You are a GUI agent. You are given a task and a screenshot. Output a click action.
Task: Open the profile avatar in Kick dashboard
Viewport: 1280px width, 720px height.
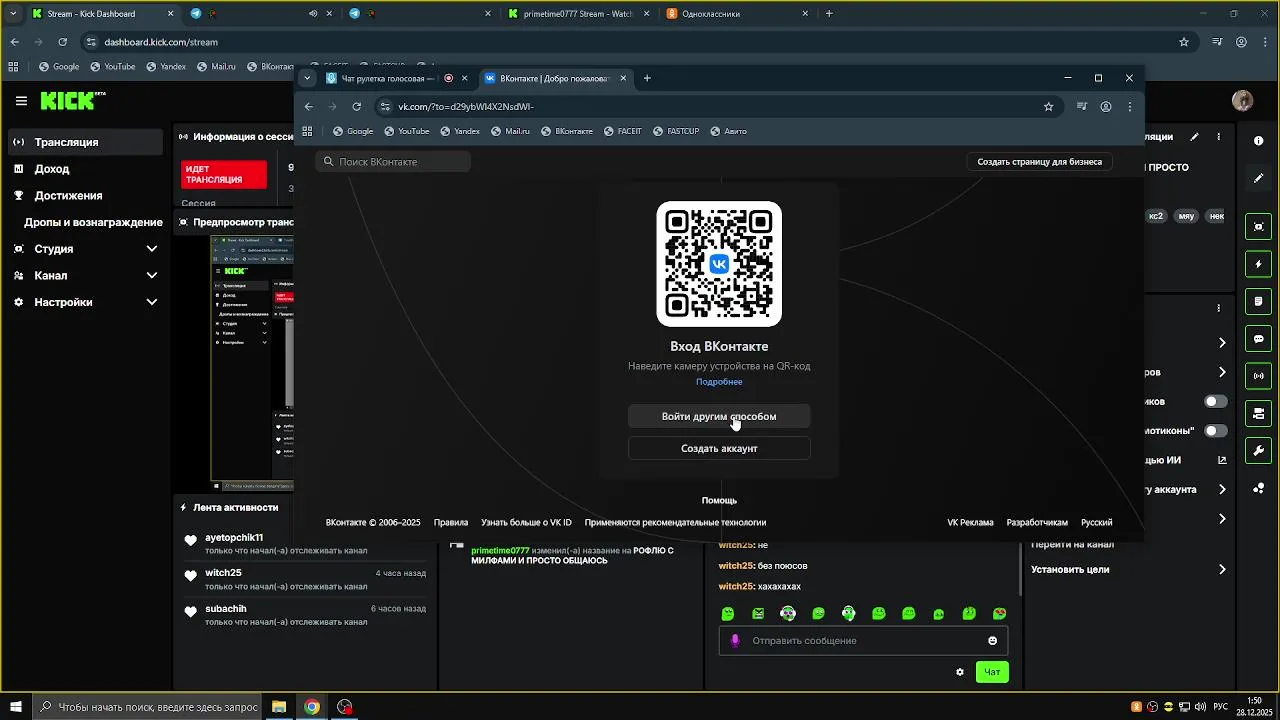[x=1243, y=101]
